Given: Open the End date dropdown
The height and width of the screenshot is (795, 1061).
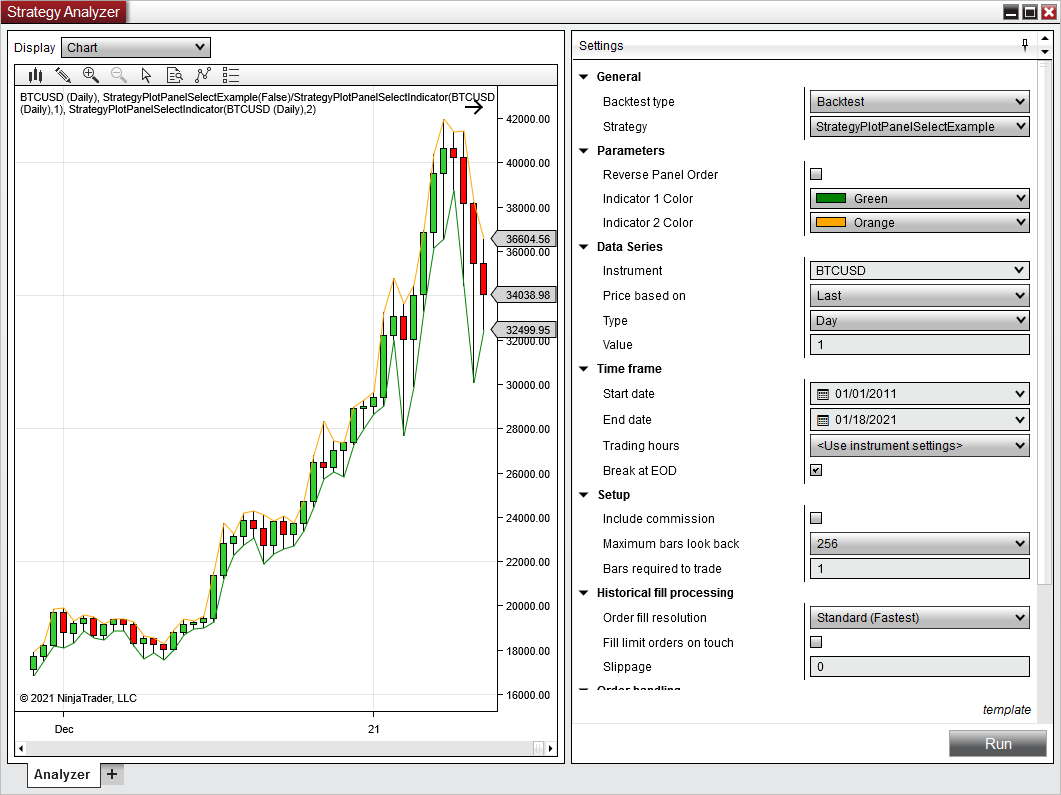Looking at the screenshot, I should pos(920,419).
